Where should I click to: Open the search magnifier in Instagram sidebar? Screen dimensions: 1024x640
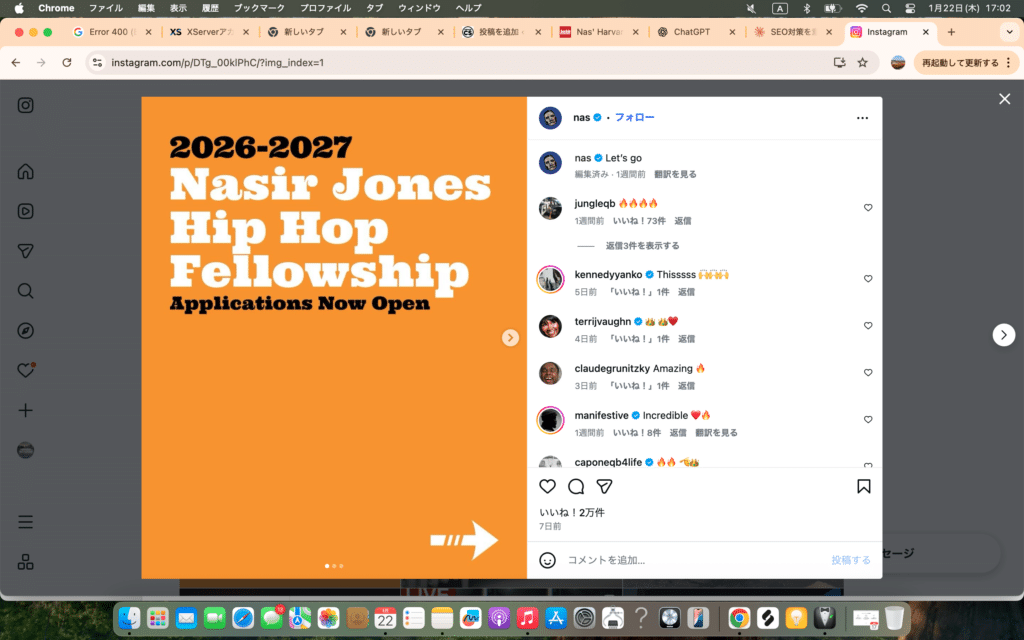25,291
